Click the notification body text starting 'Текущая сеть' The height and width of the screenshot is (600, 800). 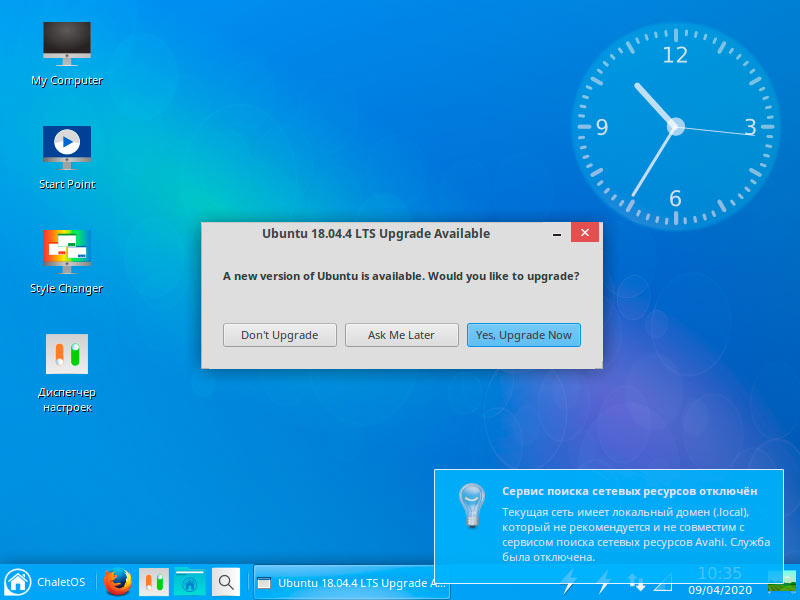pyautogui.click(x=636, y=534)
